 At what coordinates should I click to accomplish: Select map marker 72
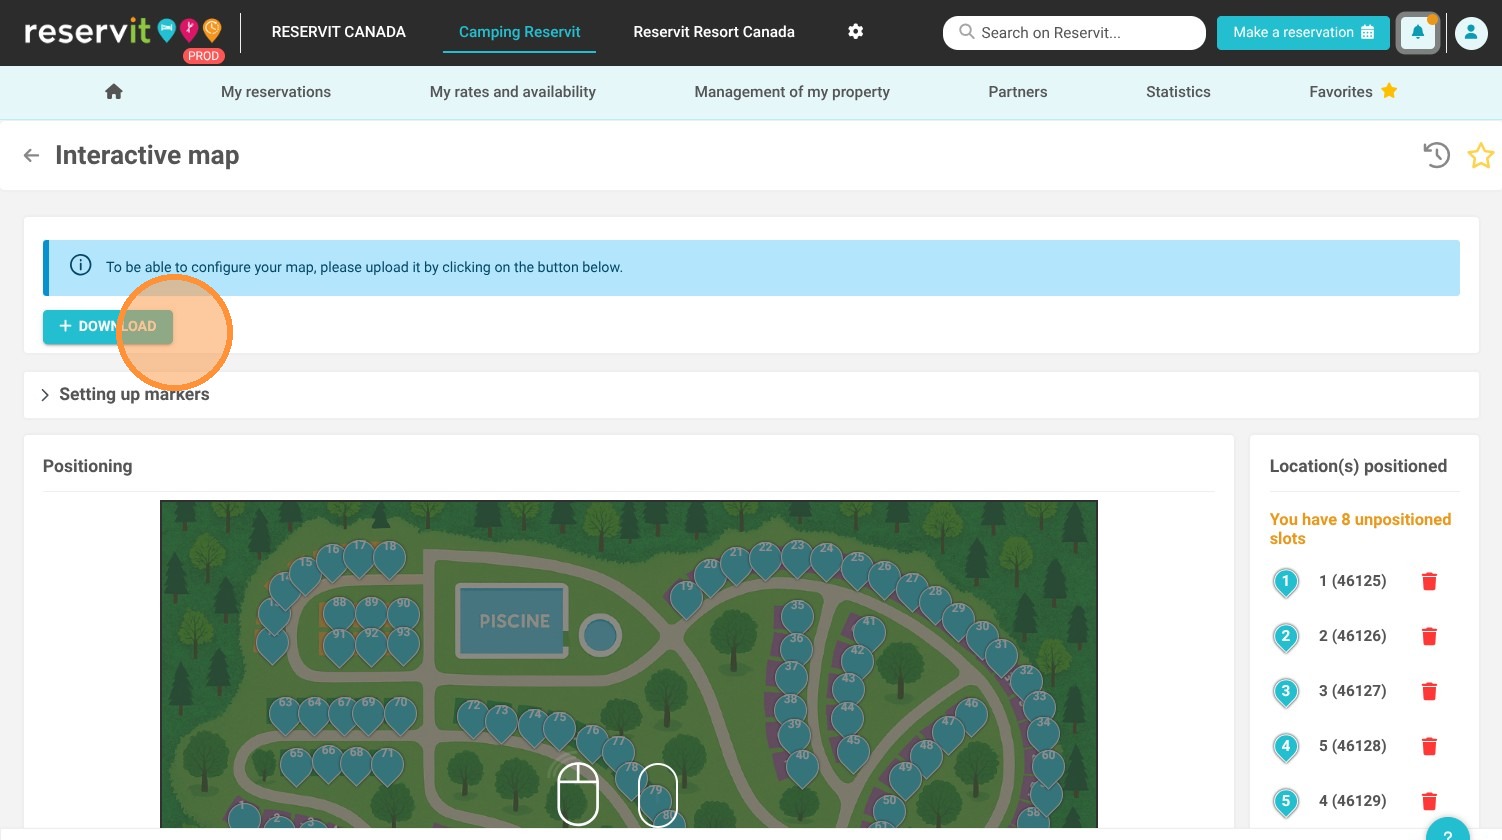(x=473, y=717)
